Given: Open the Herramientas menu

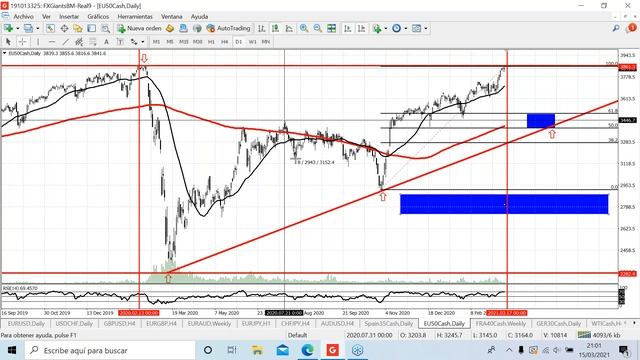Looking at the screenshot, I should point(135,17).
